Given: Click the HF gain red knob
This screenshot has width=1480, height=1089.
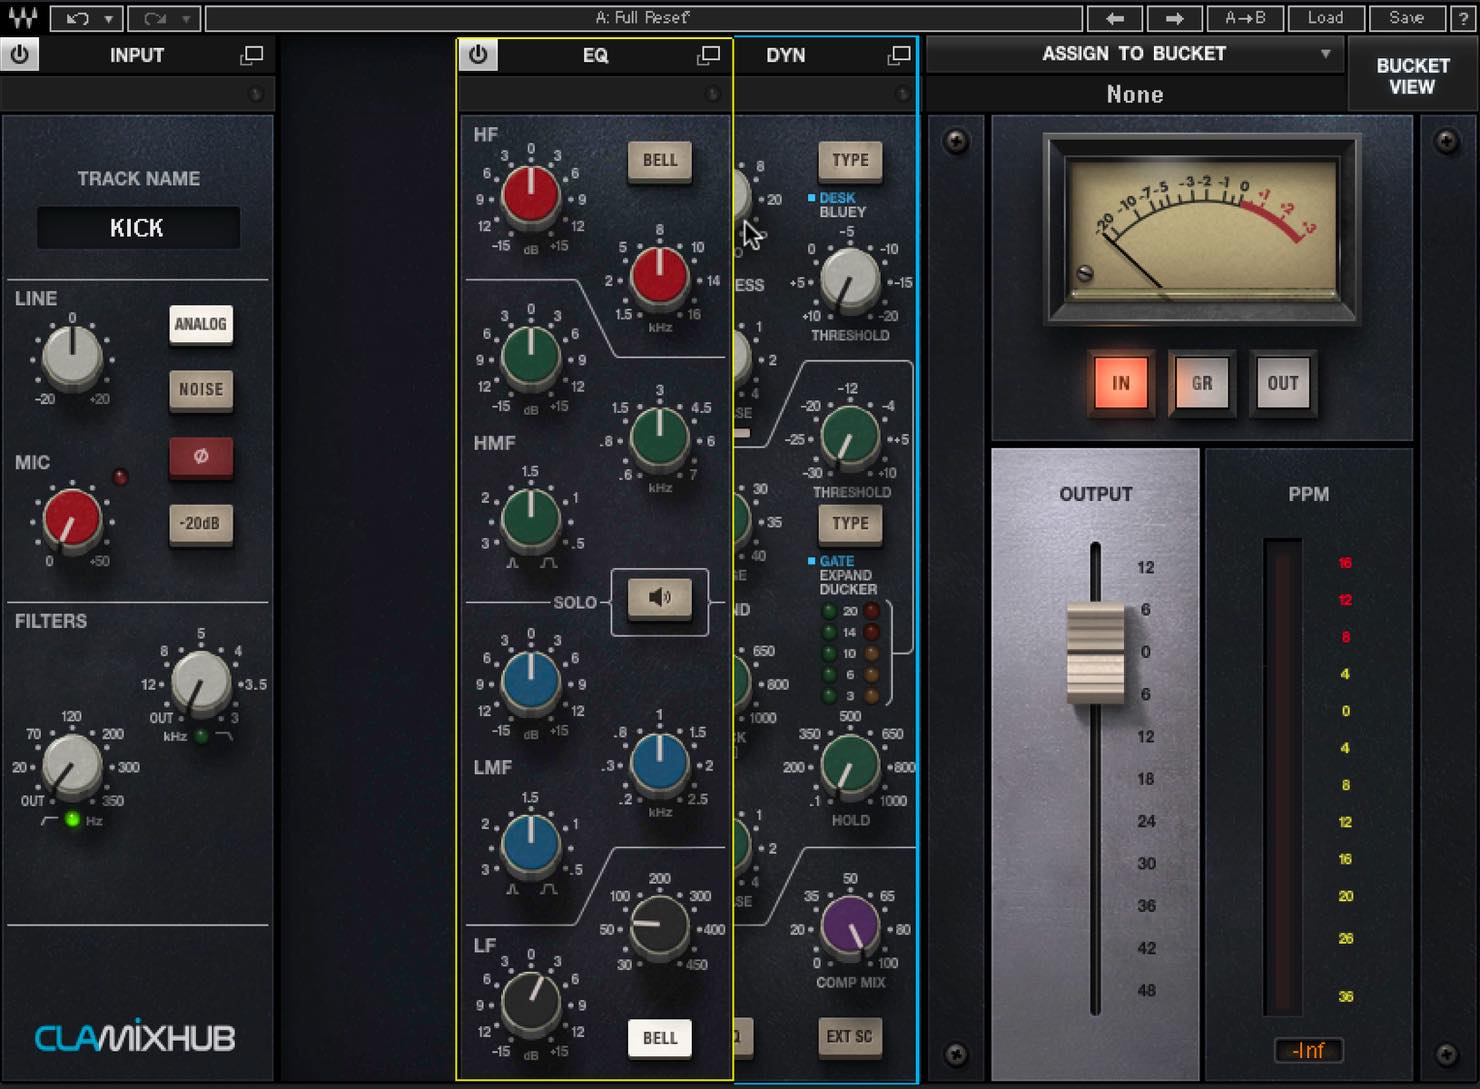Looking at the screenshot, I should click(531, 196).
